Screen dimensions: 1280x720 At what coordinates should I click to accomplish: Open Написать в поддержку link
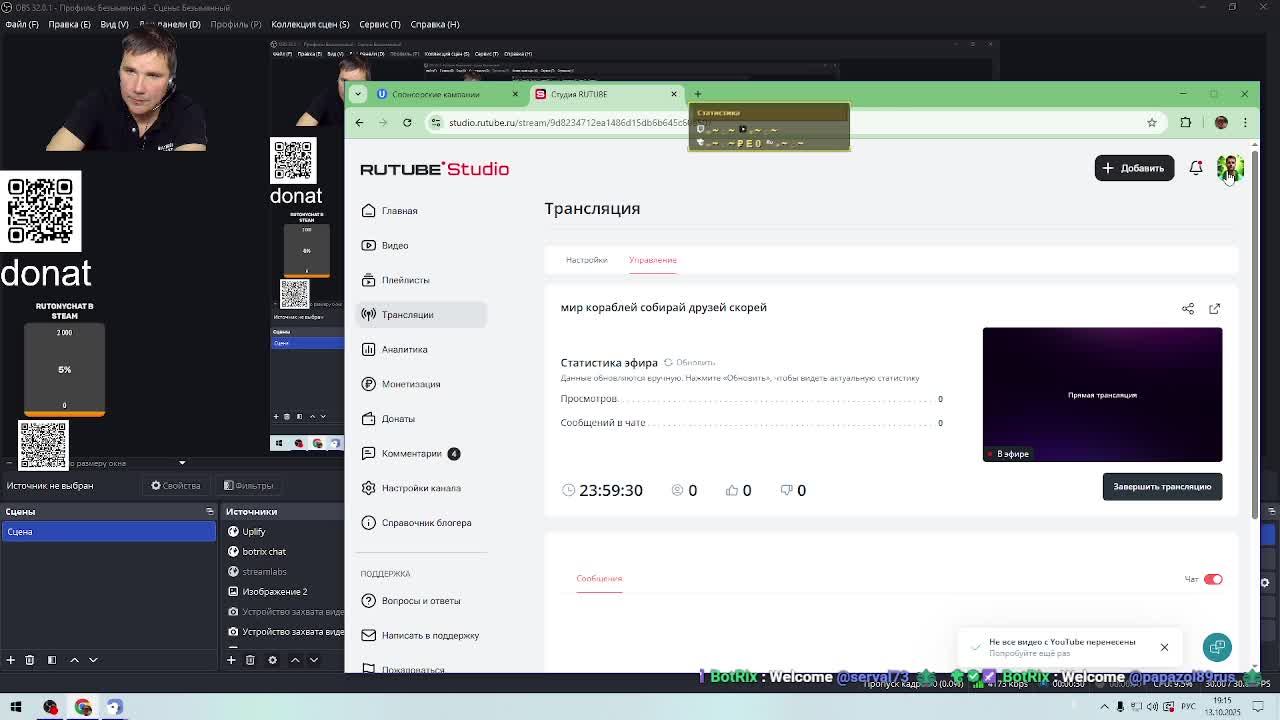(x=420, y=635)
